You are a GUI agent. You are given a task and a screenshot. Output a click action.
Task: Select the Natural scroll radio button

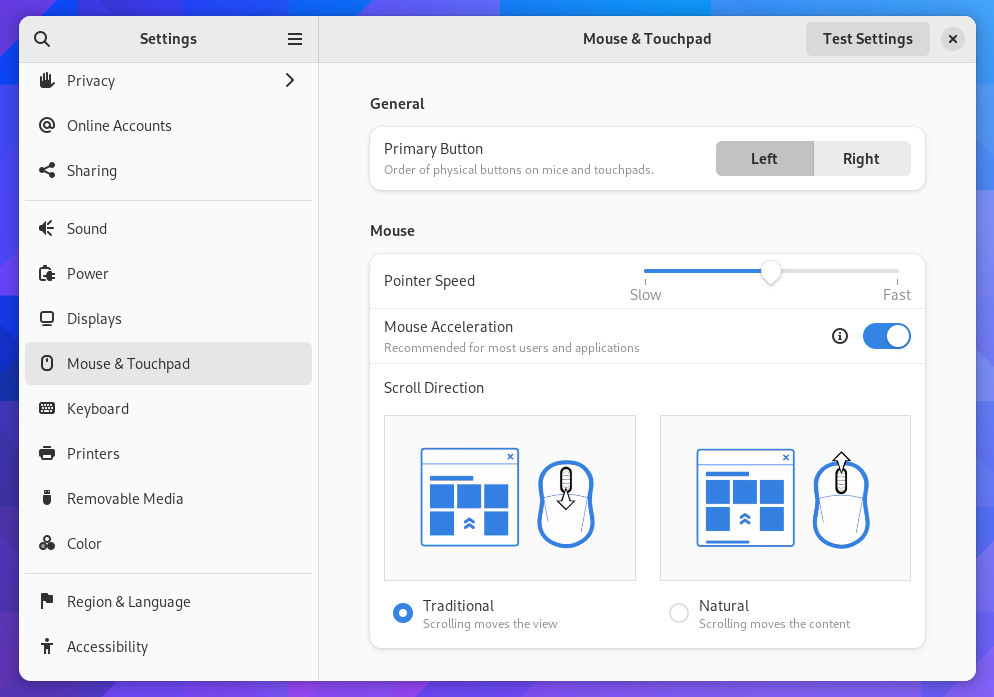[x=679, y=613]
